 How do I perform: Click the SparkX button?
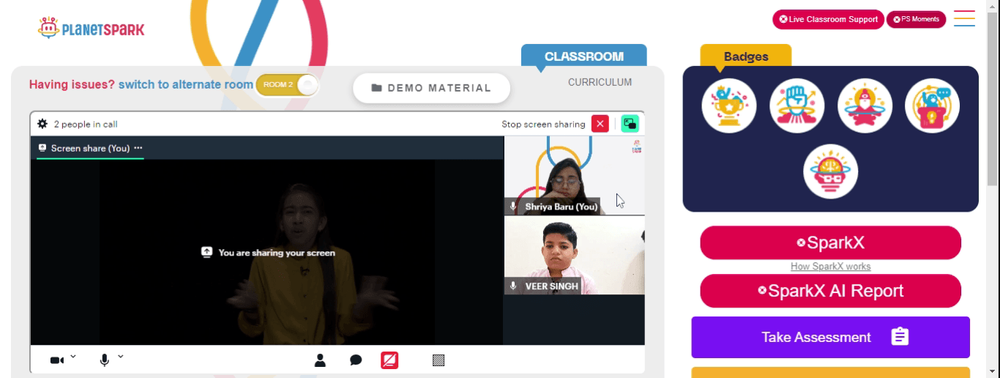(830, 243)
